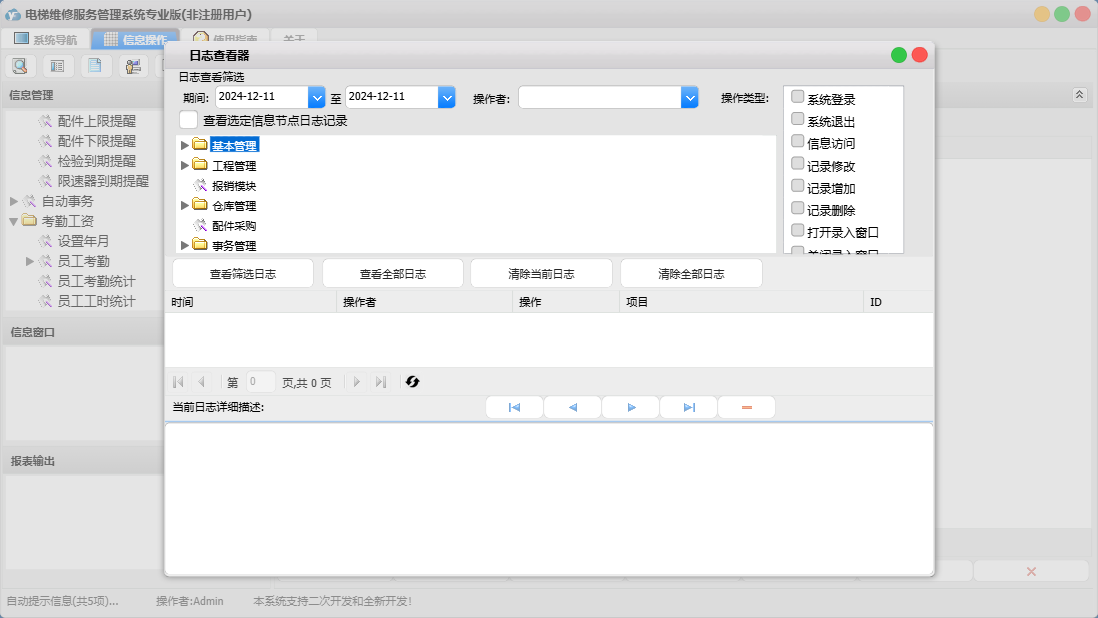Select the 信息操作 tab
This screenshot has width=1098, height=618.
[x=135, y=40]
